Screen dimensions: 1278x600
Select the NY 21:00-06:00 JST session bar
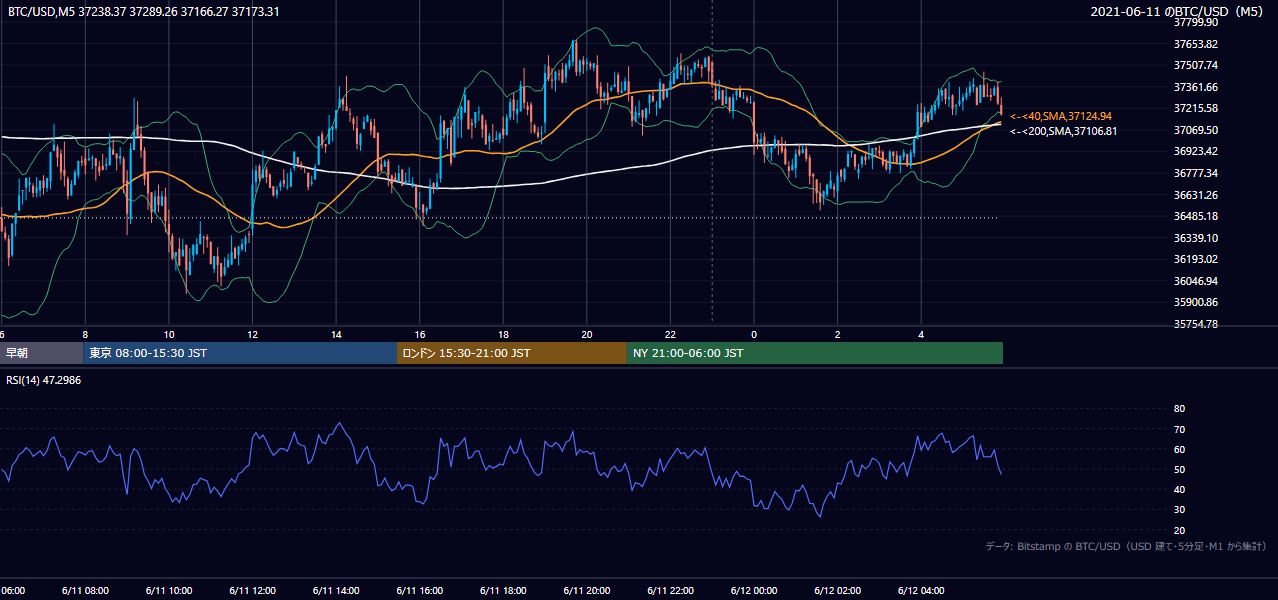tap(815, 353)
